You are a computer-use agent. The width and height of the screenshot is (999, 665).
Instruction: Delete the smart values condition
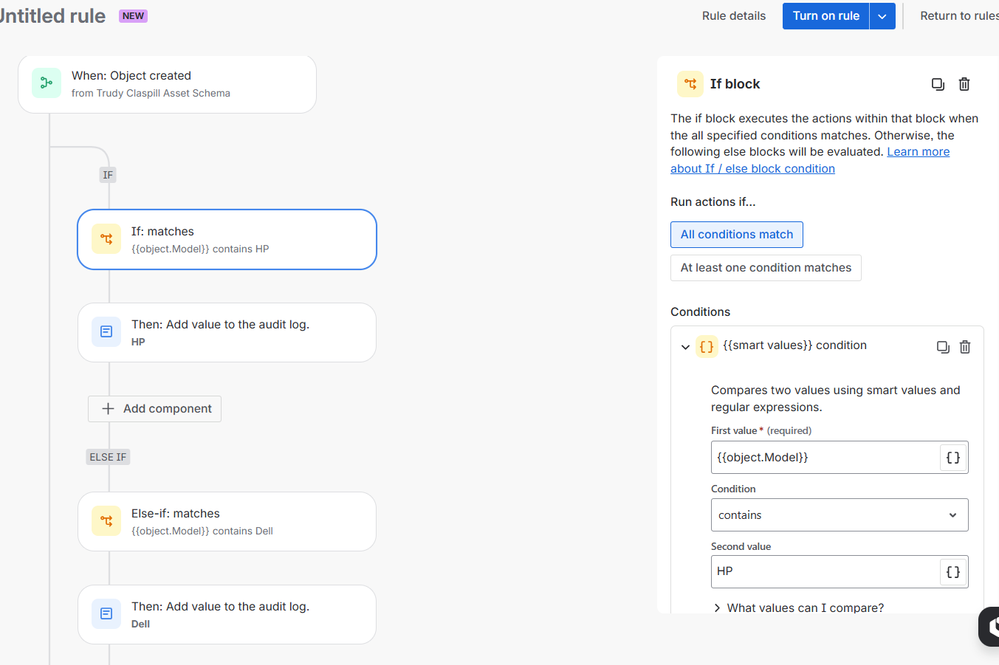[x=965, y=347]
